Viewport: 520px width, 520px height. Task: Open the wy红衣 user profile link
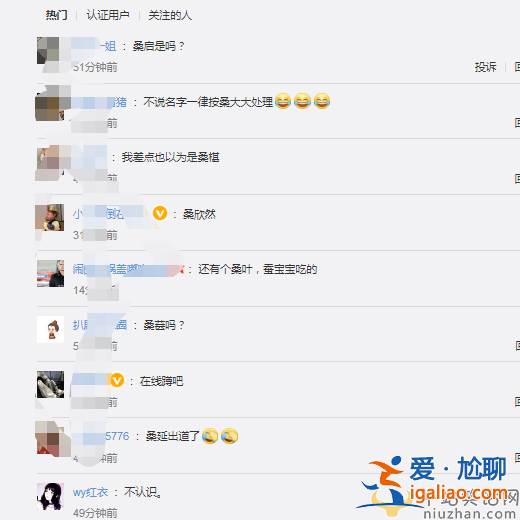pyautogui.click(x=90, y=492)
